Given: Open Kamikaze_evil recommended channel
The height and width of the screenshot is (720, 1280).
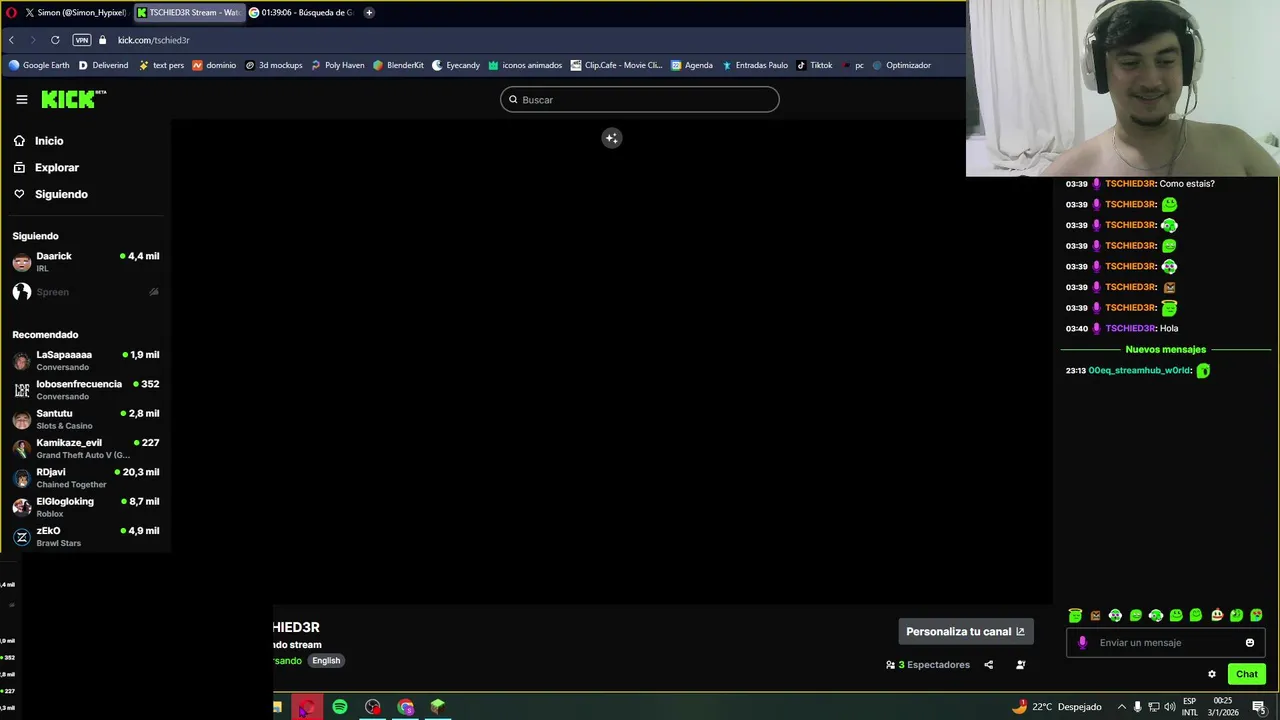Looking at the screenshot, I should pos(86,448).
